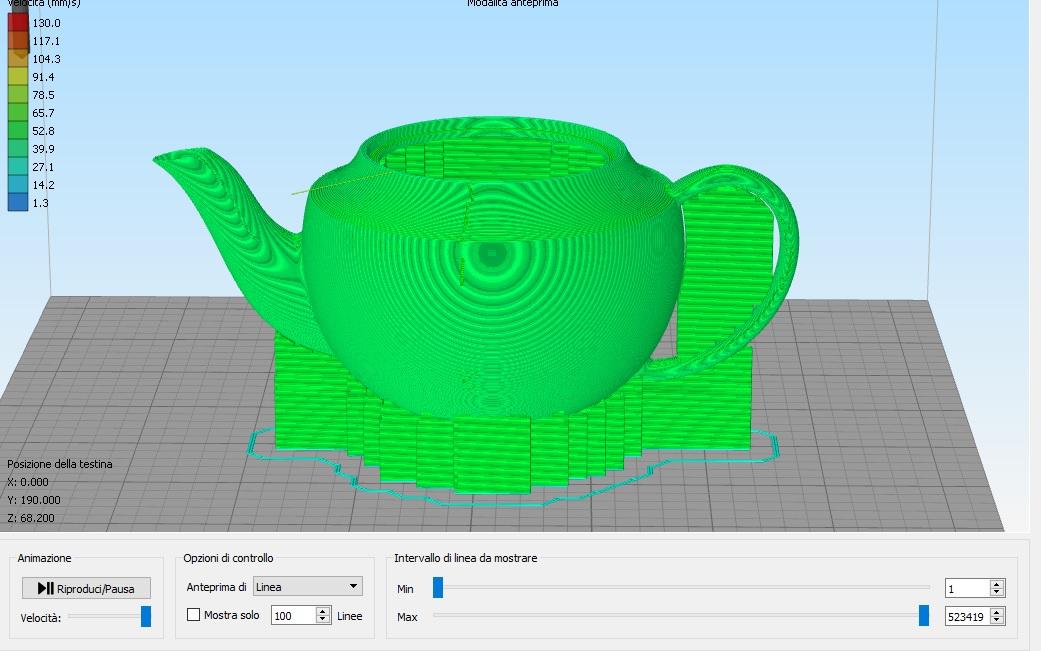1041x651 pixels.
Task: Decrement the Min value with down arrow
Action: (x=997, y=593)
